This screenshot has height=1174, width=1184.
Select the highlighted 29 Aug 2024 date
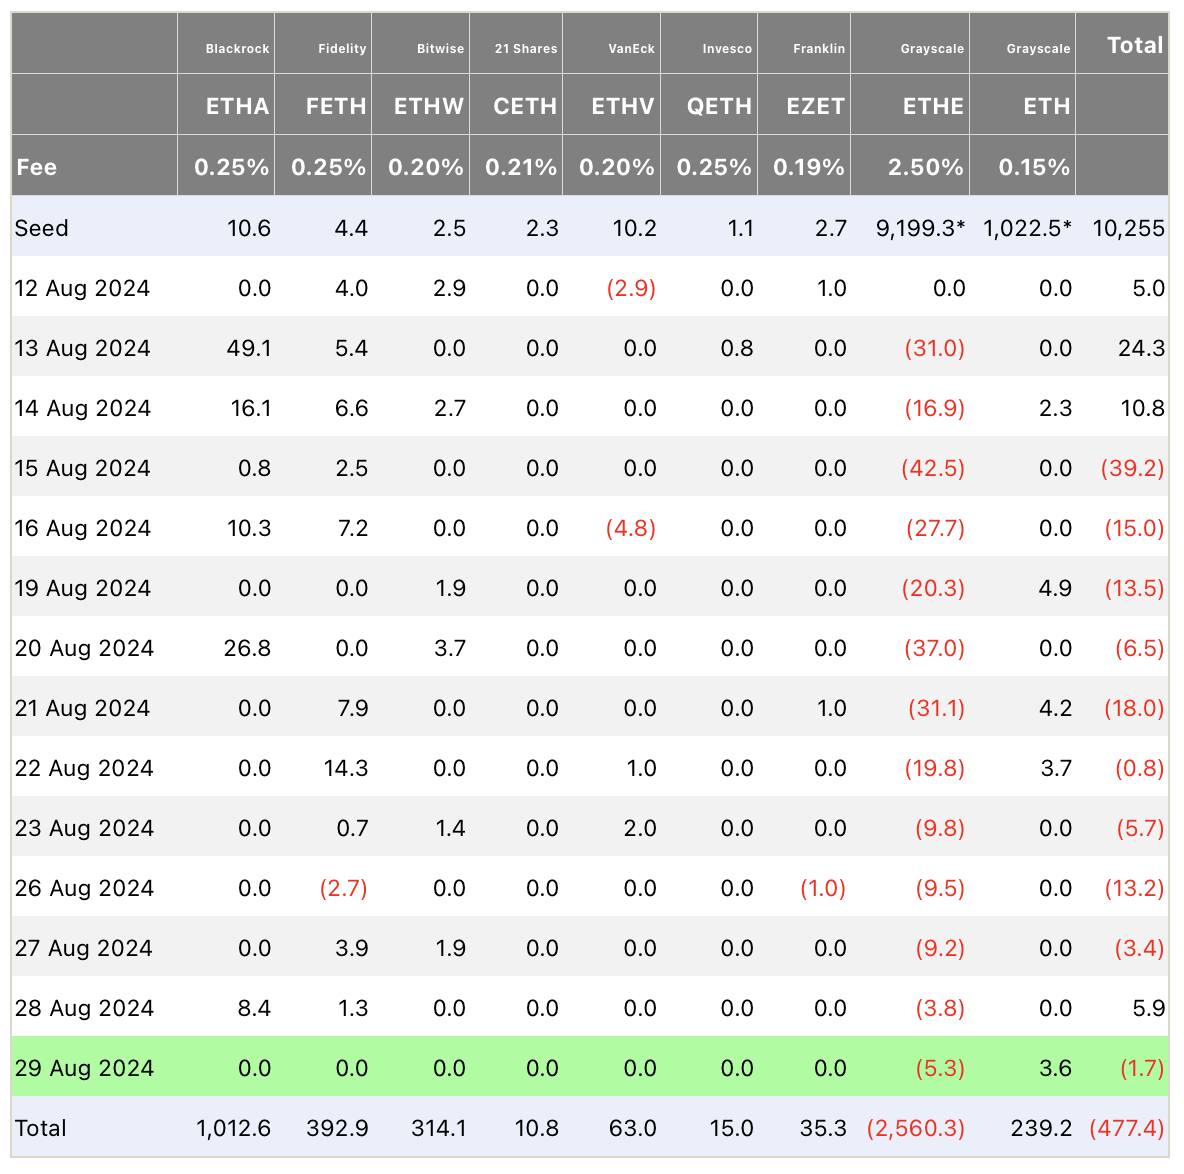coord(84,1068)
